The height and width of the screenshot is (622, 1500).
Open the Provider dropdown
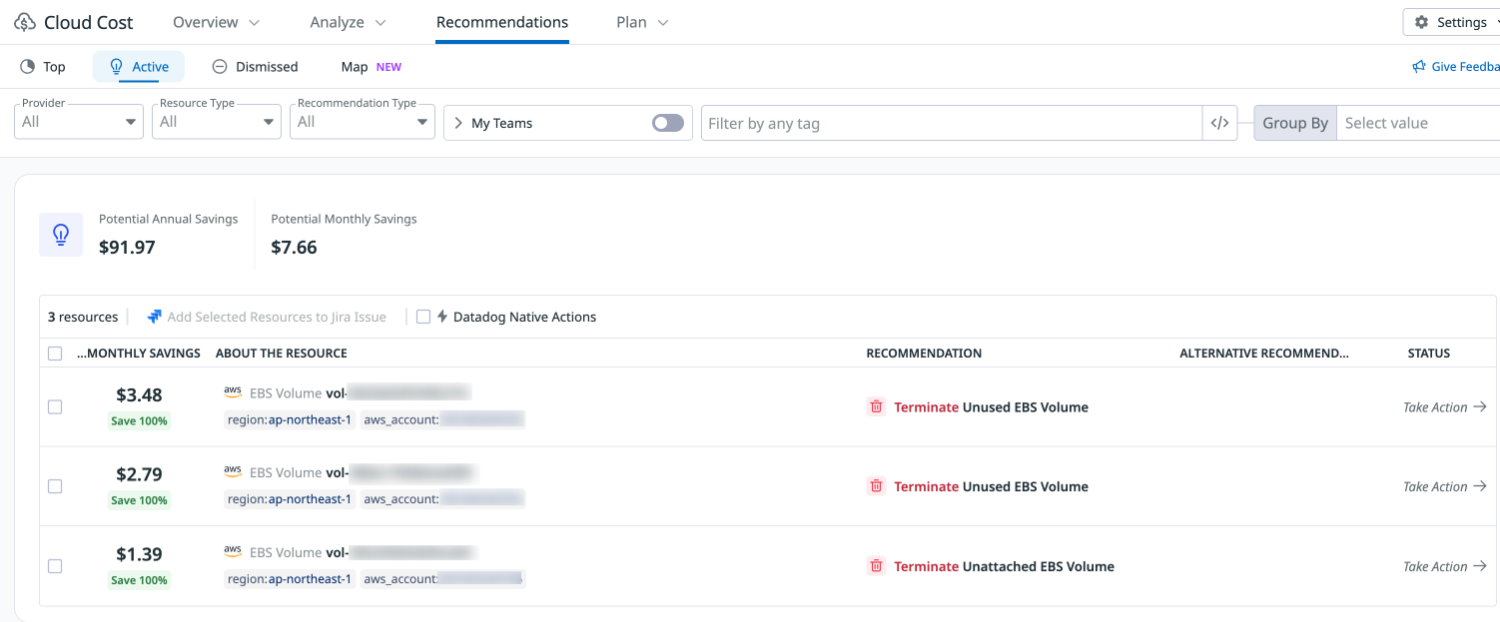80,122
